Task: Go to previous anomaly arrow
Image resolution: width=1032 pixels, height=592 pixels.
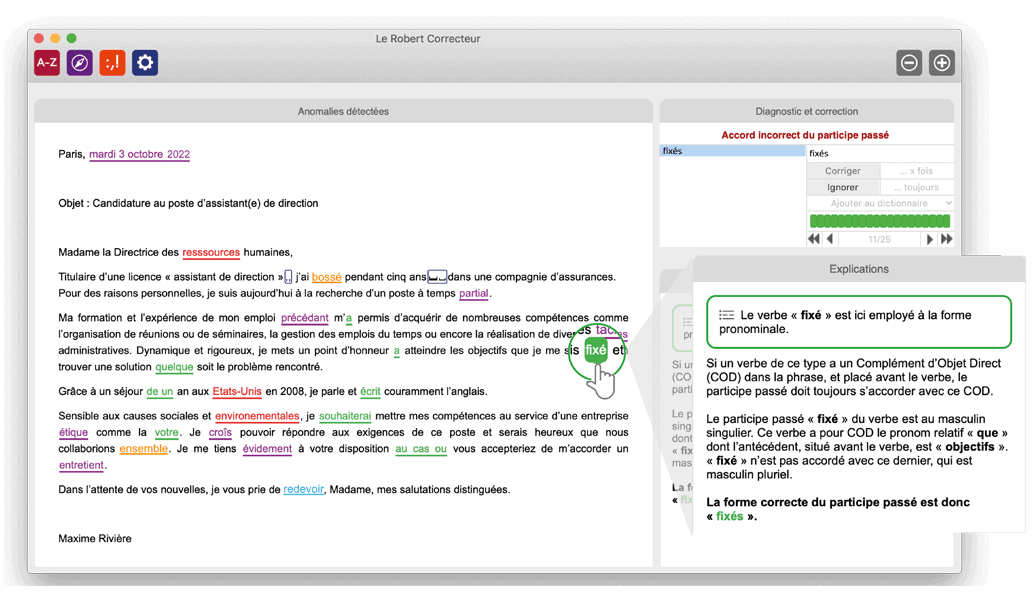Action: click(830, 239)
